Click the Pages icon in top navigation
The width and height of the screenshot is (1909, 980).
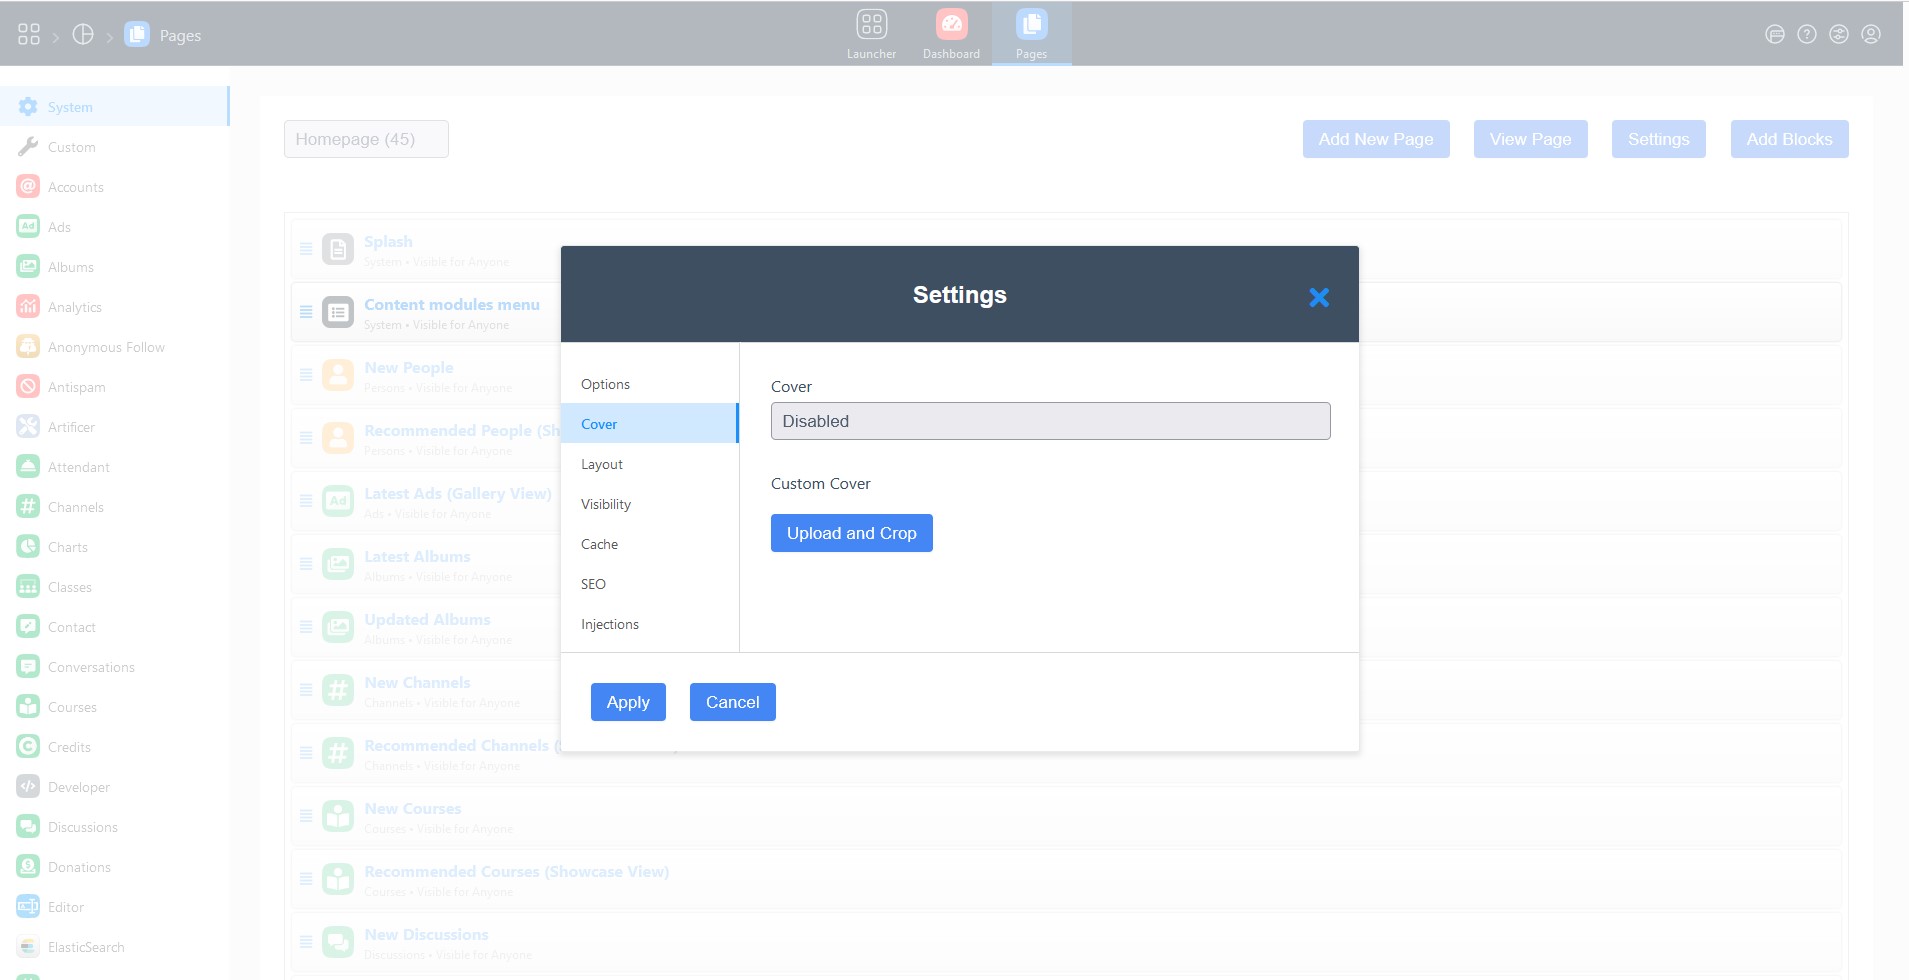pyautogui.click(x=1031, y=25)
